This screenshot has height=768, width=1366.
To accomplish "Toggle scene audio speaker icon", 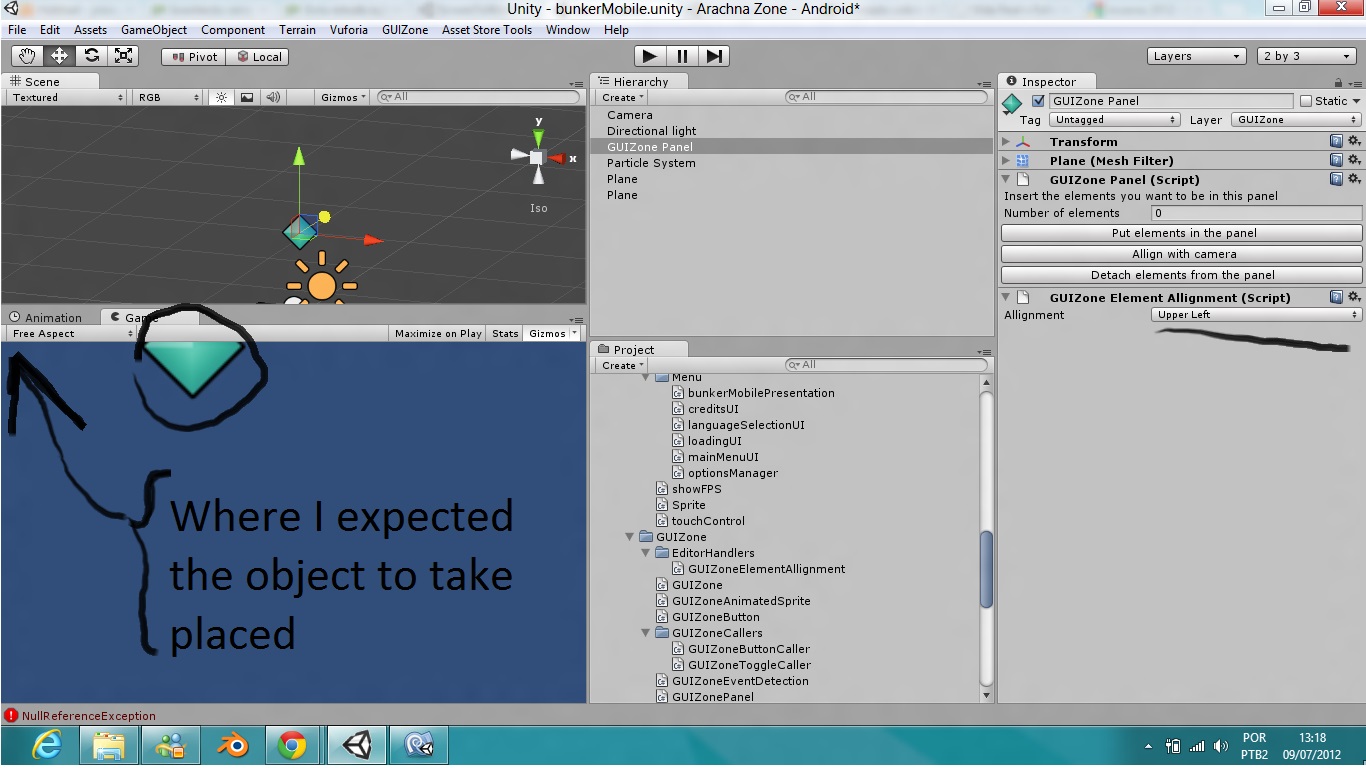I will [x=272, y=97].
